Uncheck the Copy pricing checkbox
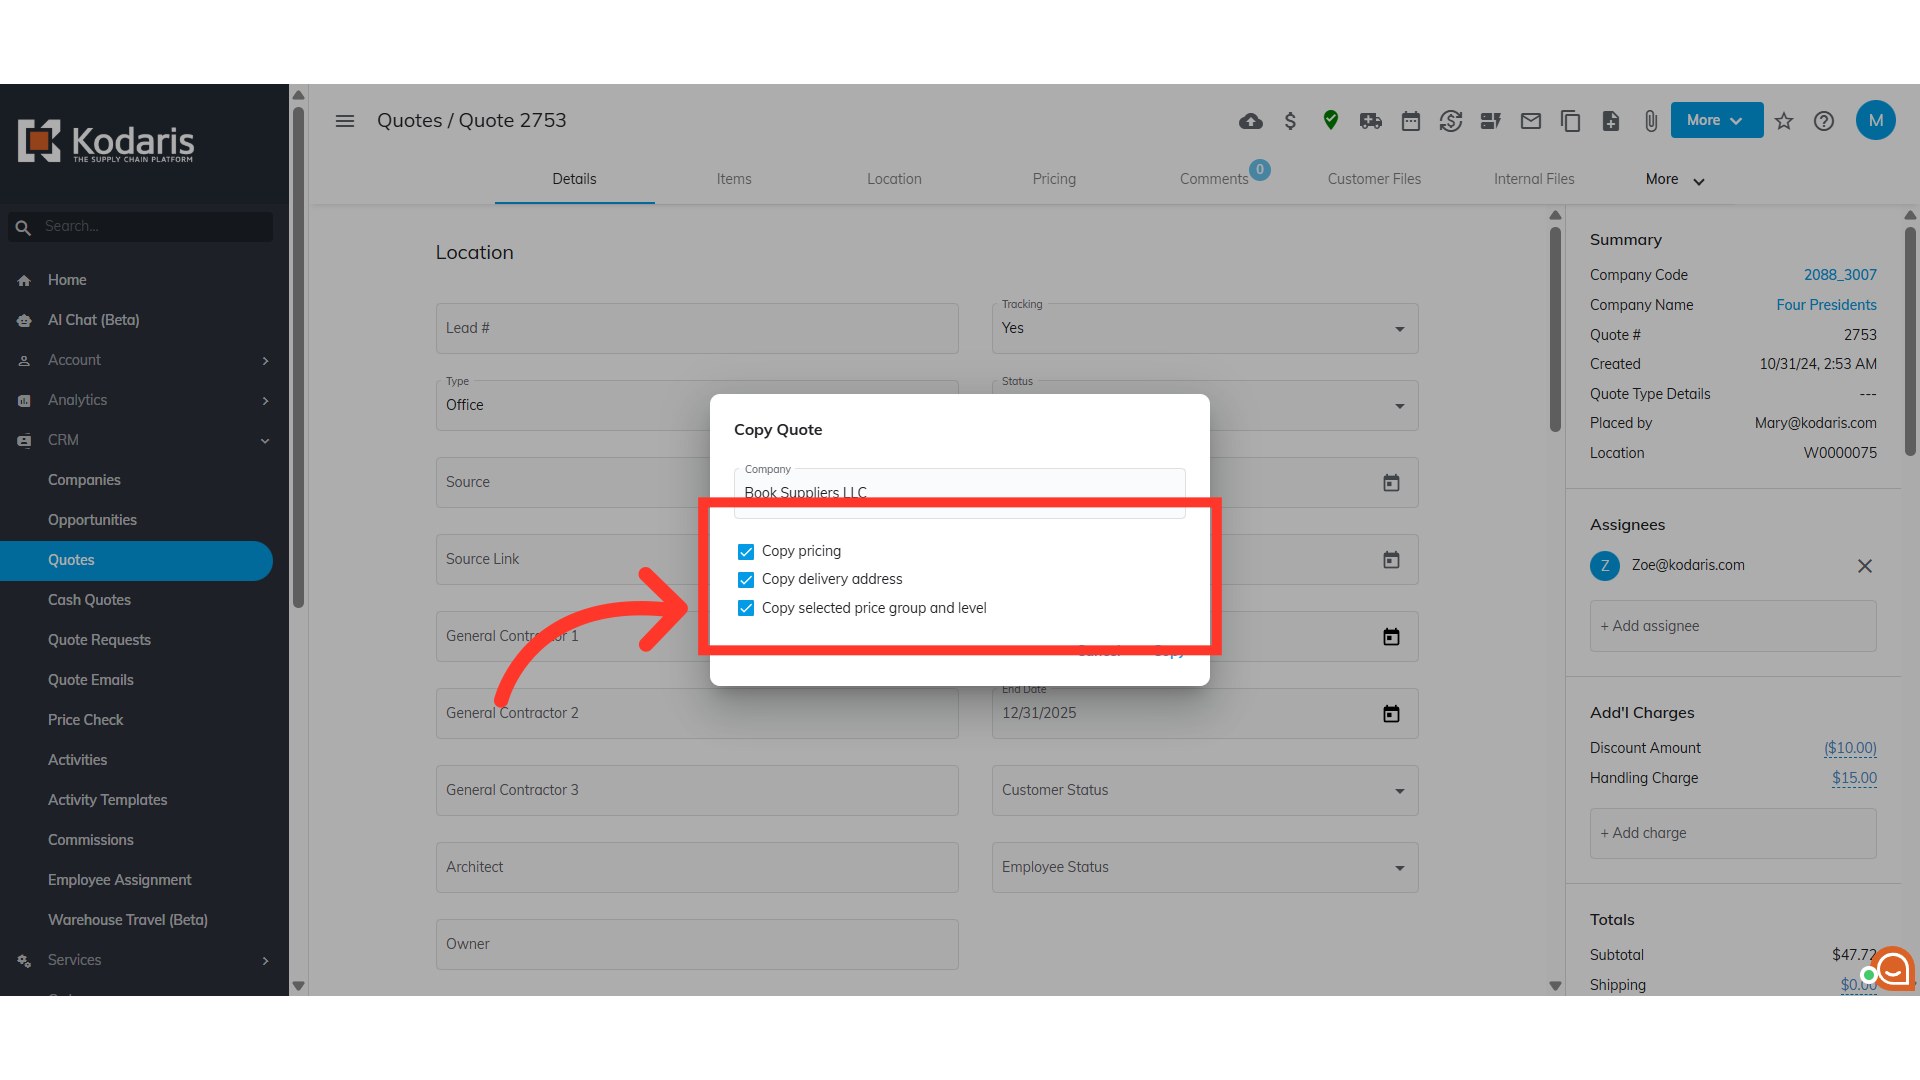The height and width of the screenshot is (1080, 1920). [x=746, y=551]
